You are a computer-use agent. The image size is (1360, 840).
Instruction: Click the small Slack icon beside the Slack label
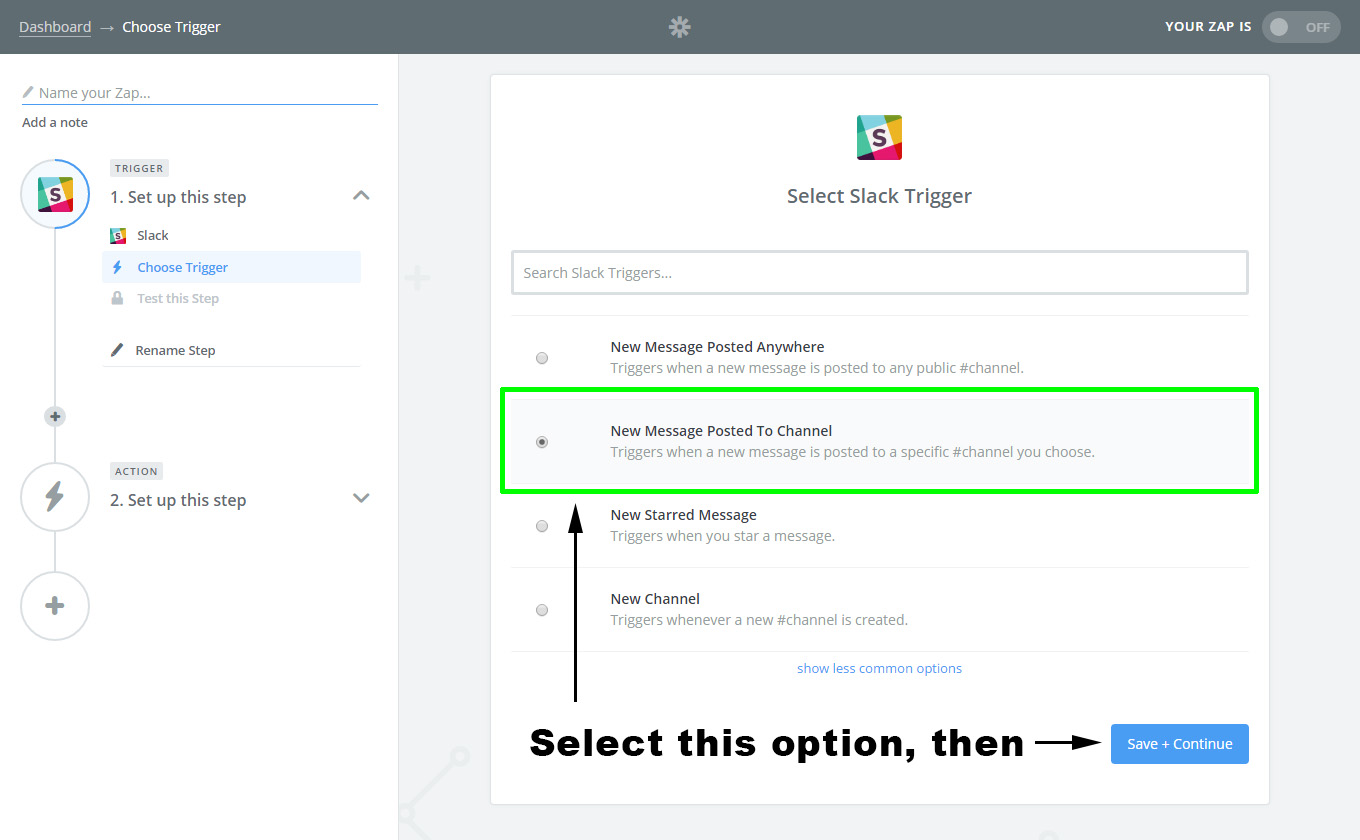(118, 236)
